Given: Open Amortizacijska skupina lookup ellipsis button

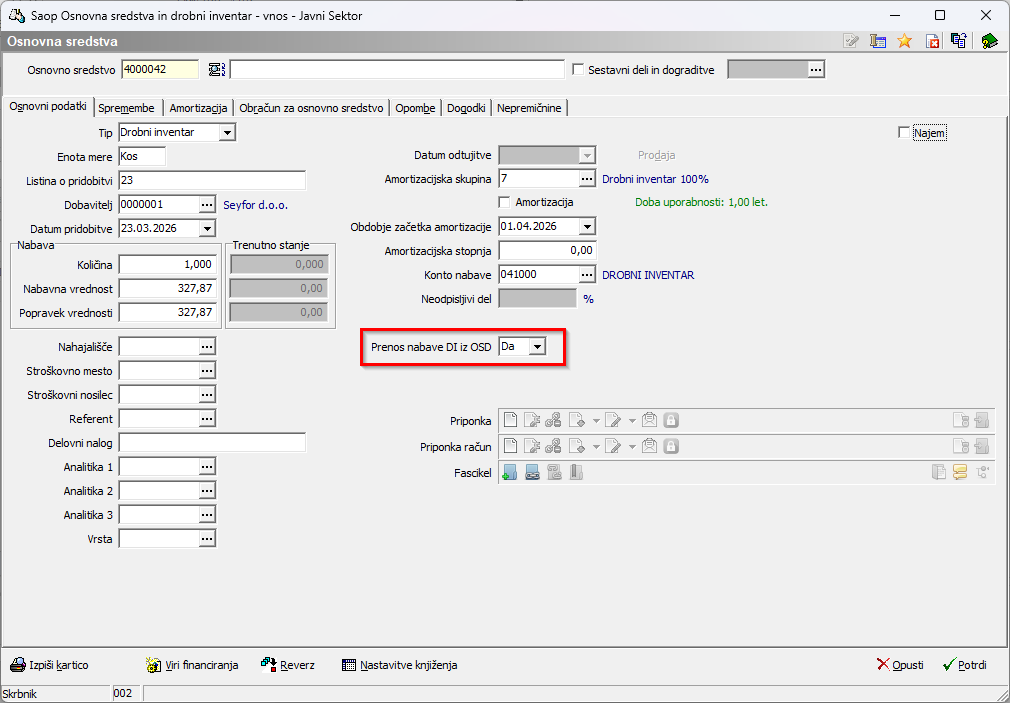Looking at the screenshot, I should coord(587,179).
